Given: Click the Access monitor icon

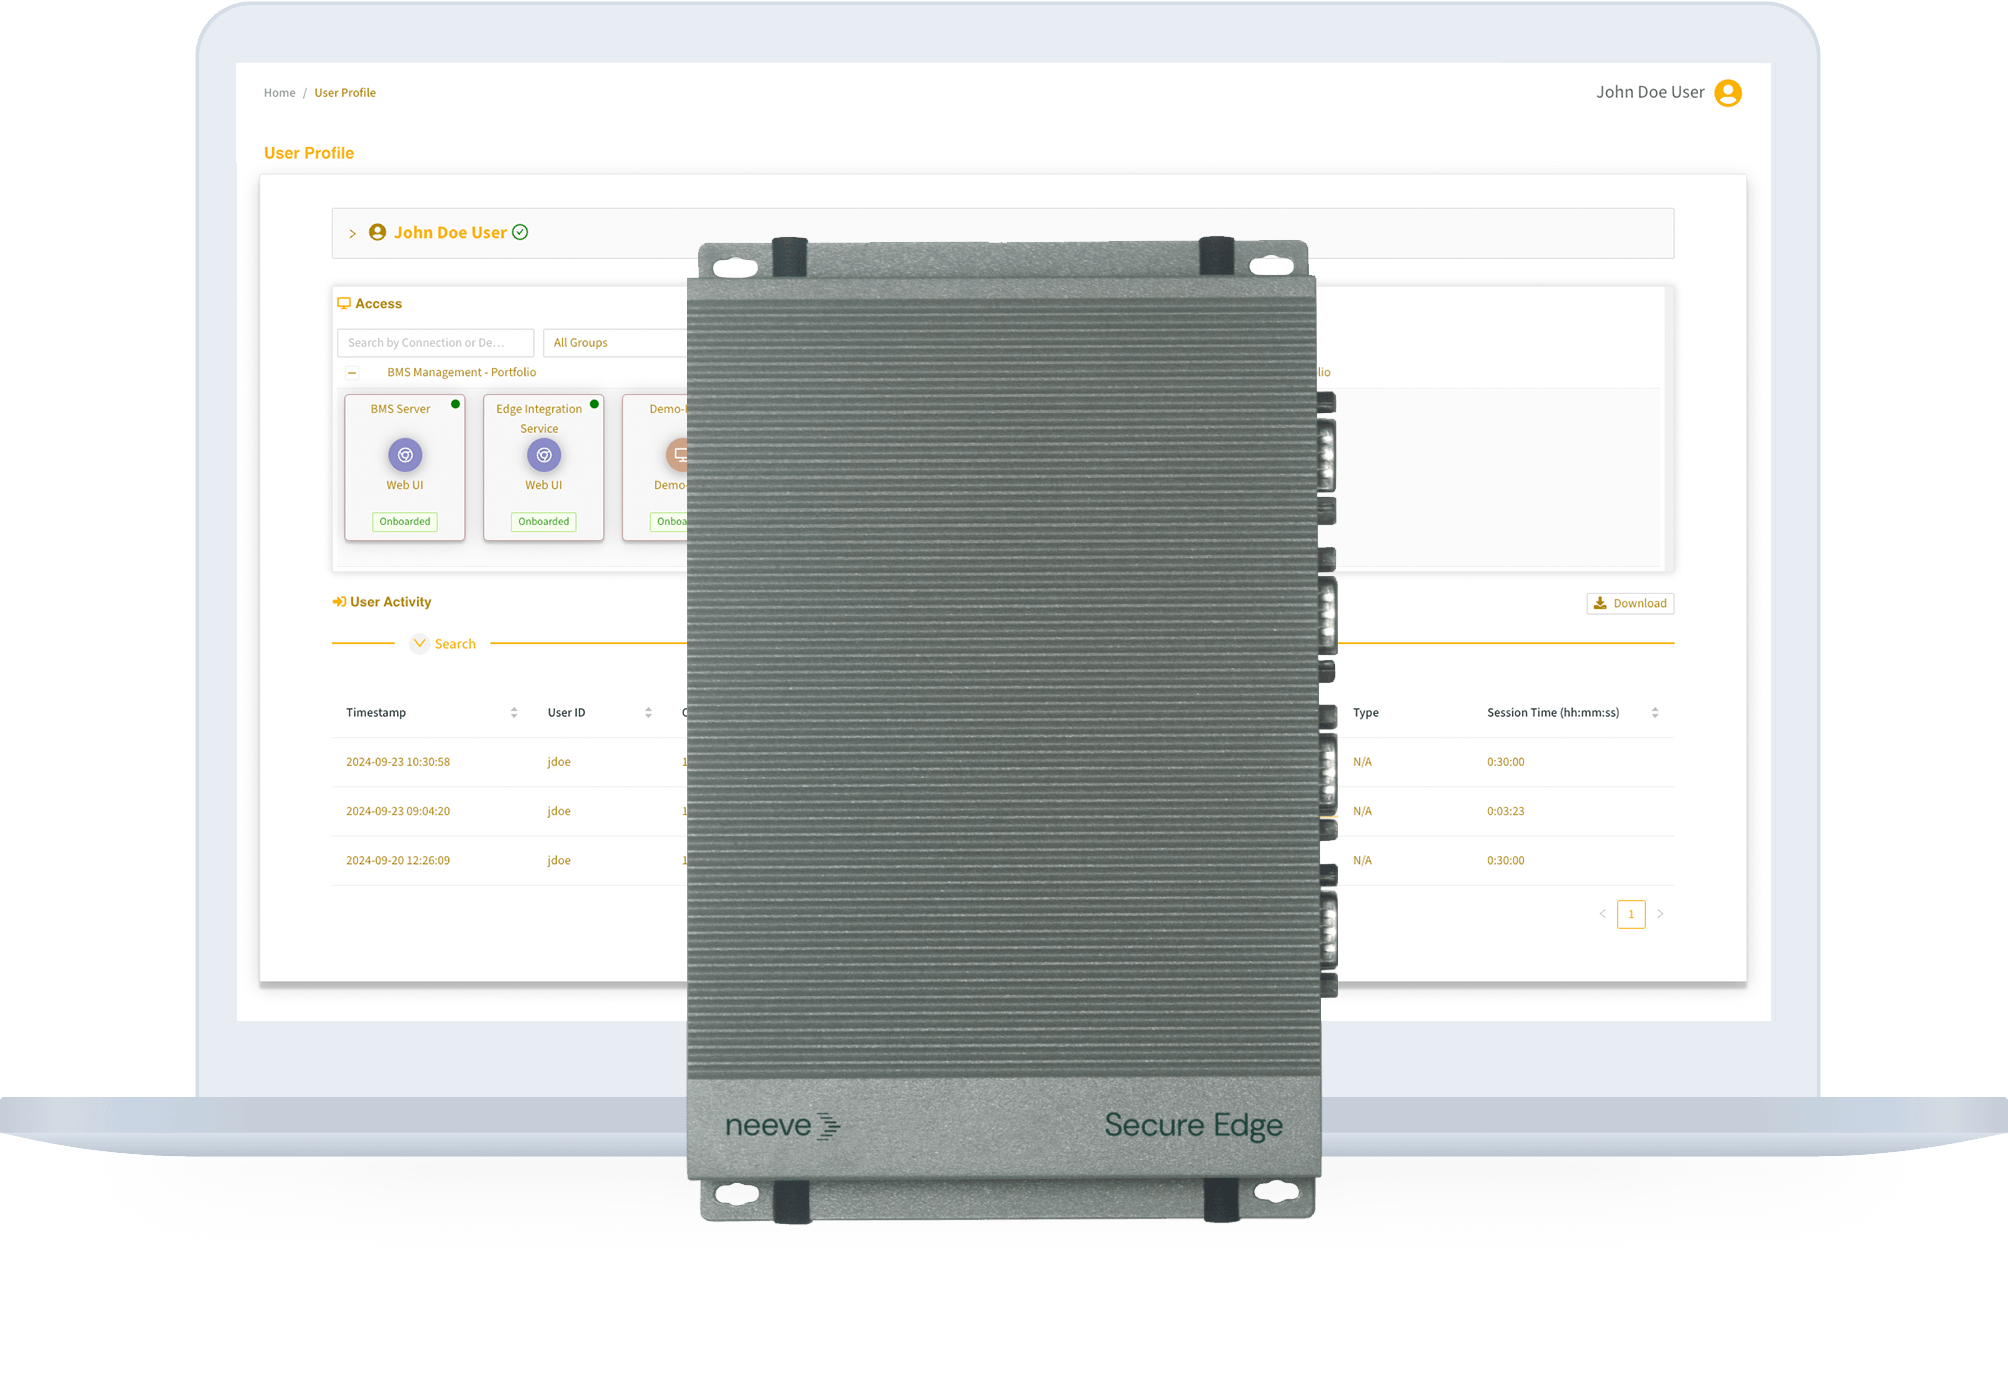Looking at the screenshot, I should [x=344, y=303].
